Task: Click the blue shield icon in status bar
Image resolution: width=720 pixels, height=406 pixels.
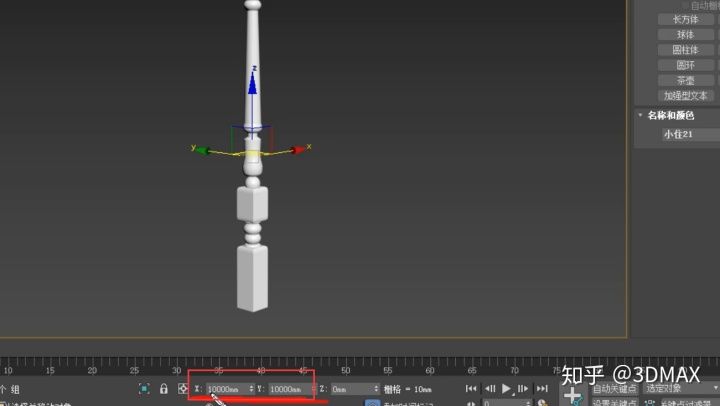Action: [372, 403]
